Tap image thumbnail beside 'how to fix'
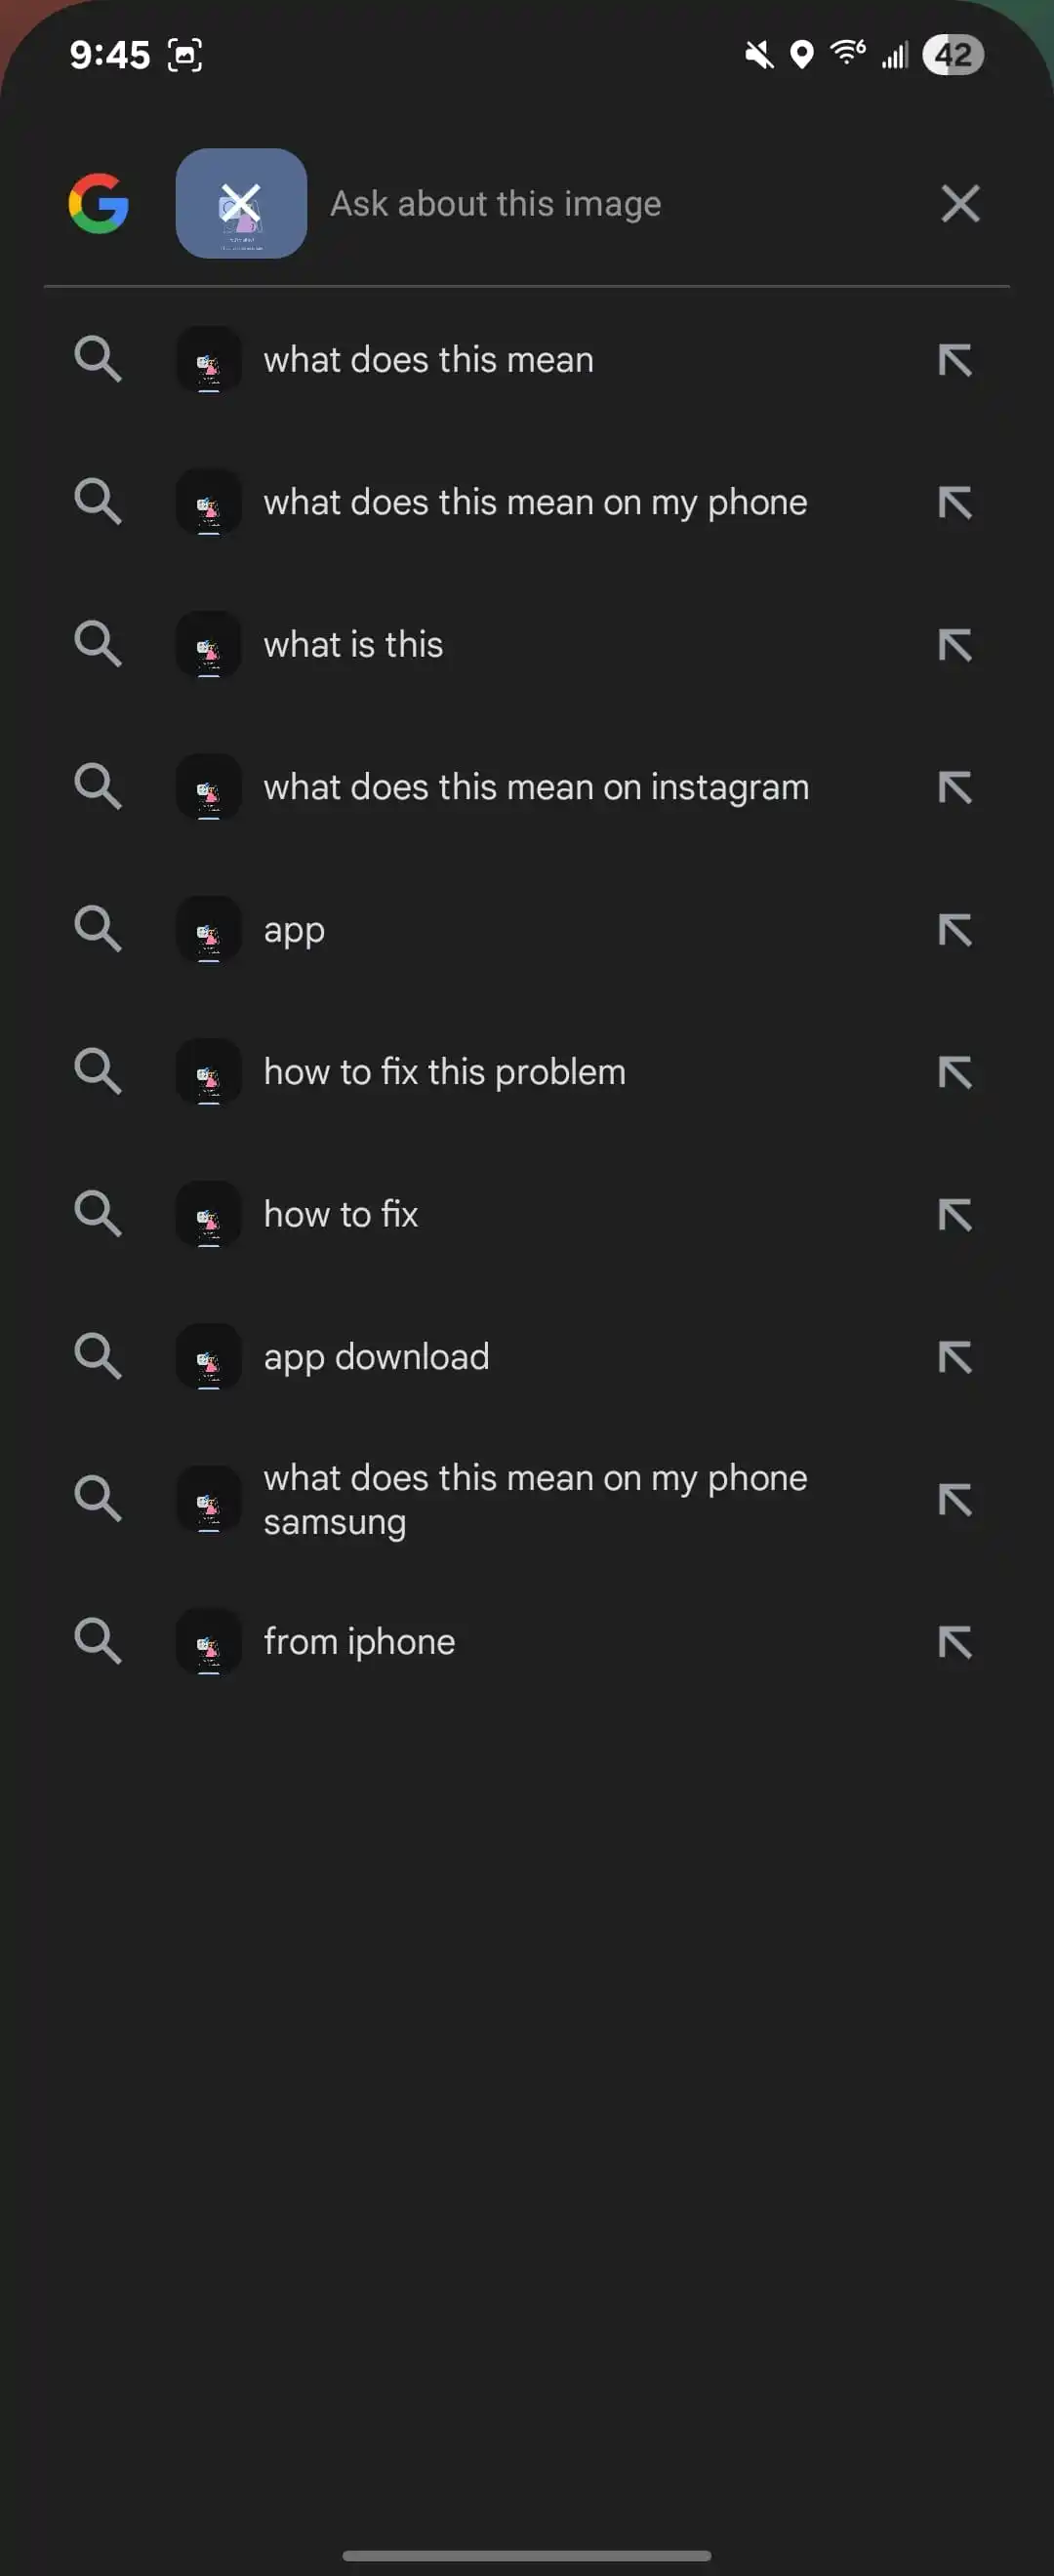Viewport: 1054px width, 2576px height. coord(208,1215)
